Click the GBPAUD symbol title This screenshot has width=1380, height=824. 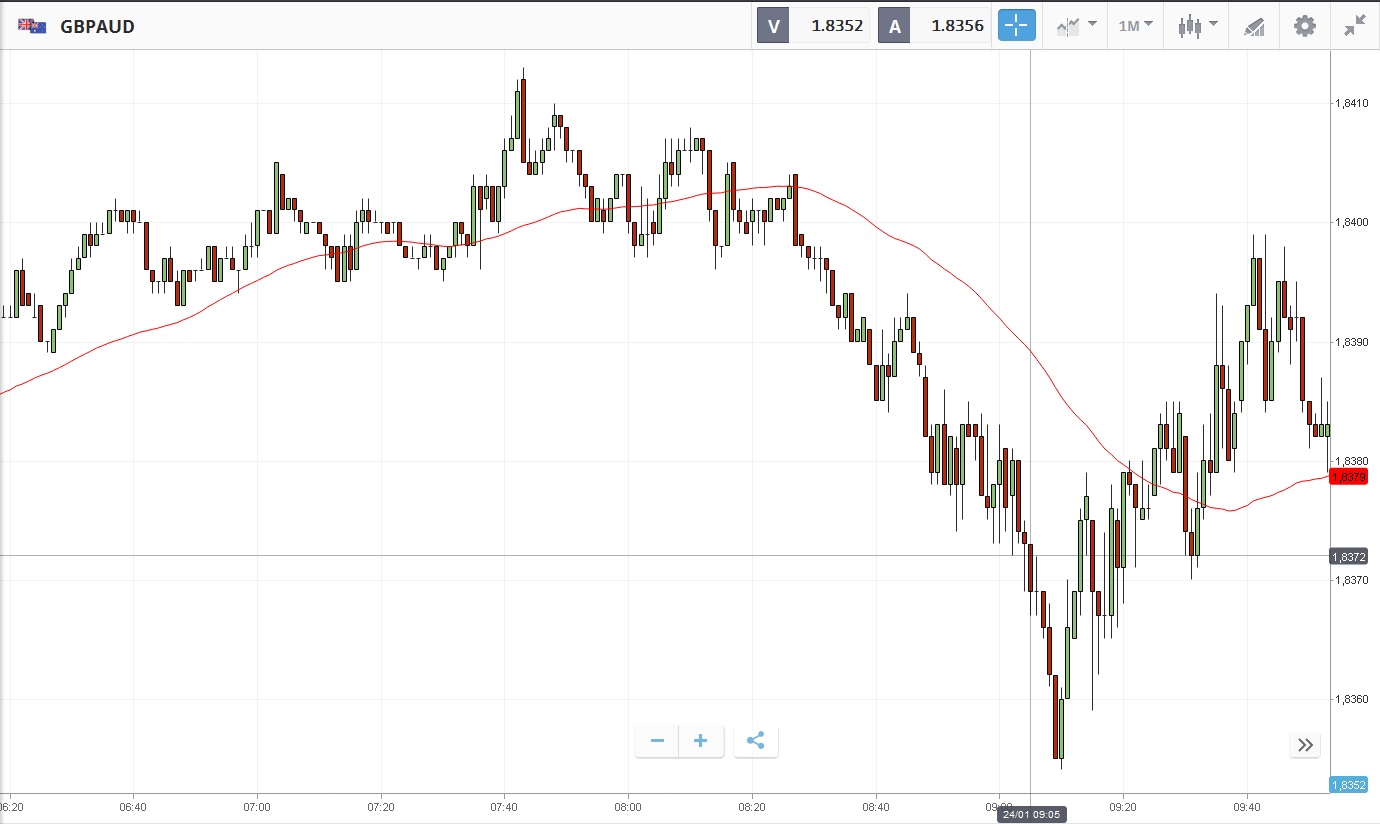click(97, 26)
